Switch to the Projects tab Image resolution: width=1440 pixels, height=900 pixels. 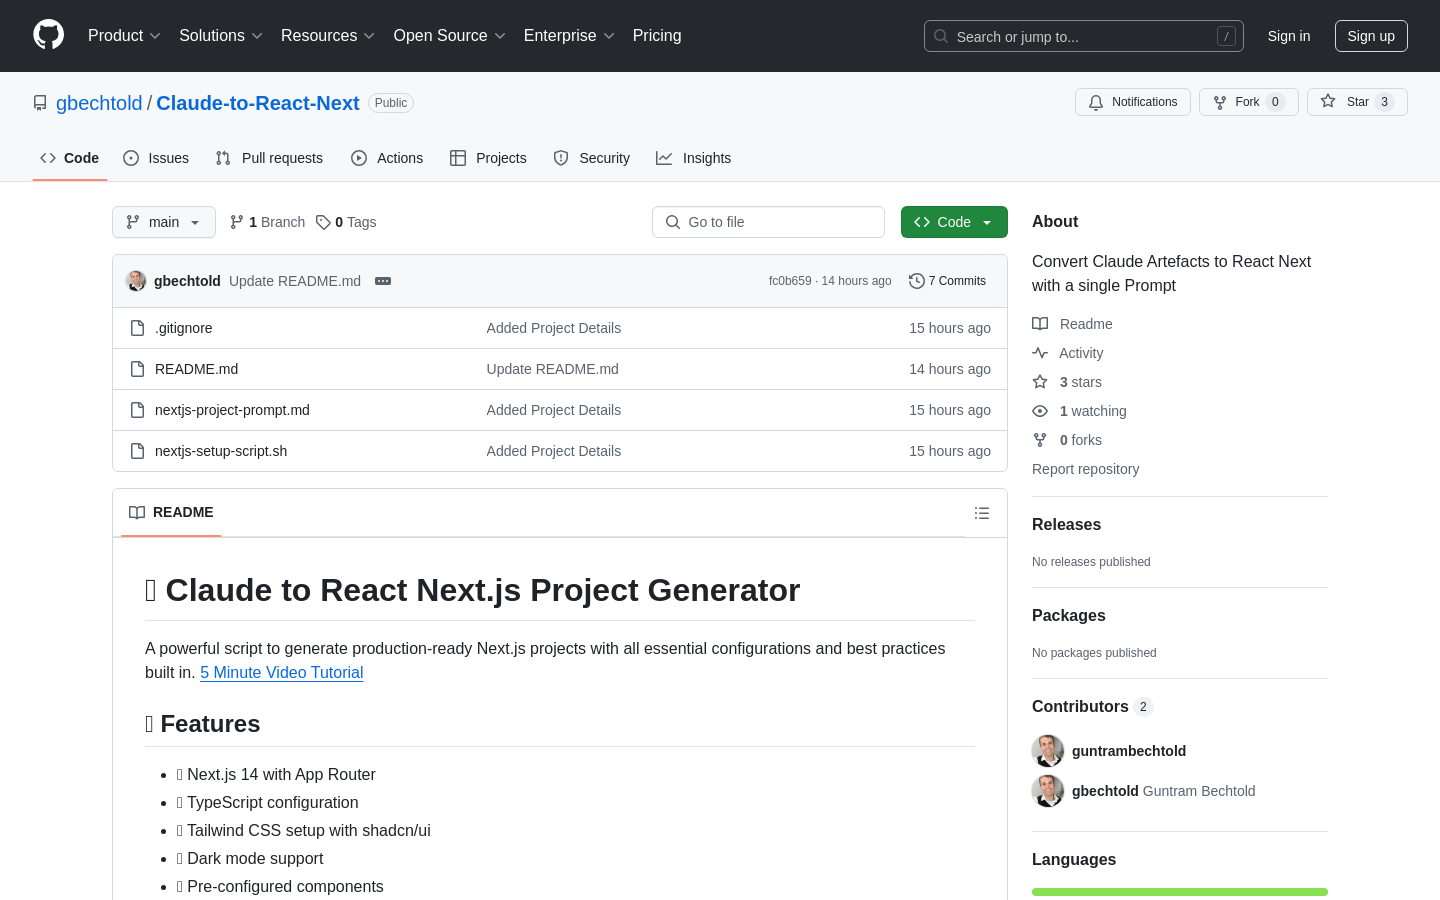click(488, 158)
